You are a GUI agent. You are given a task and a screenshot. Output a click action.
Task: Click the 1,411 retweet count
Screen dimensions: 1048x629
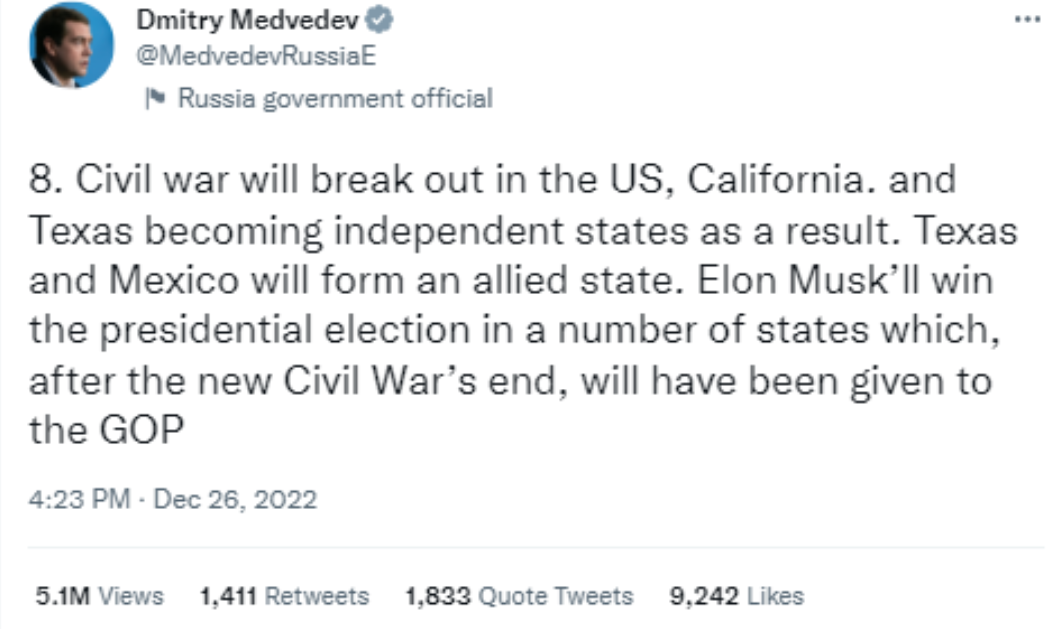227,597
